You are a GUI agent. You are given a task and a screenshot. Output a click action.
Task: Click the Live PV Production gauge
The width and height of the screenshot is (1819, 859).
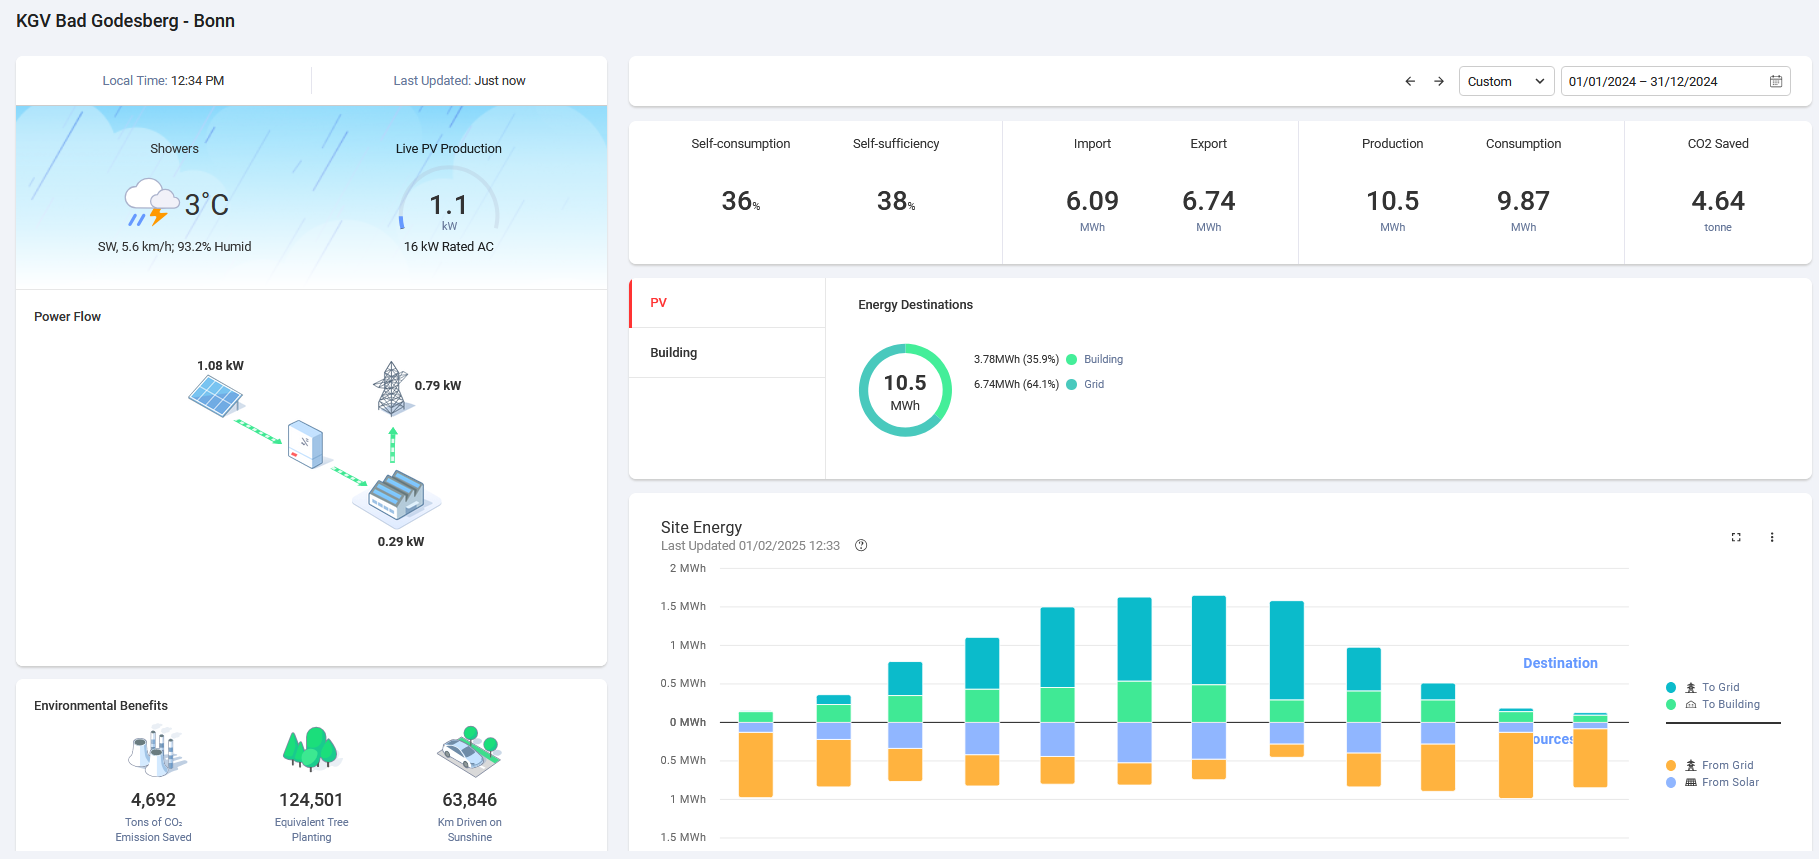click(449, 199)
